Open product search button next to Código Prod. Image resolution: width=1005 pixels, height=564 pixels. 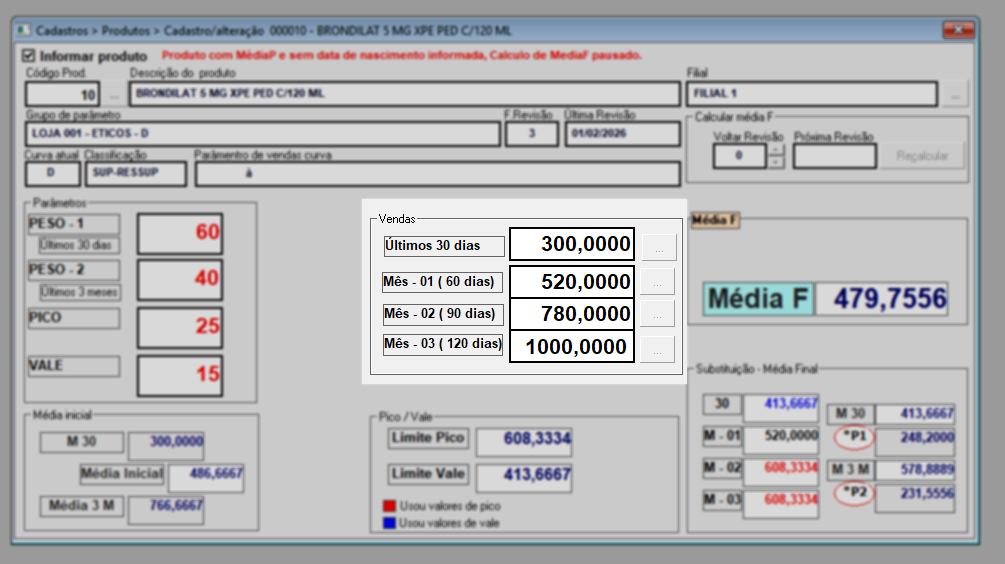click(x=115, y=95)
